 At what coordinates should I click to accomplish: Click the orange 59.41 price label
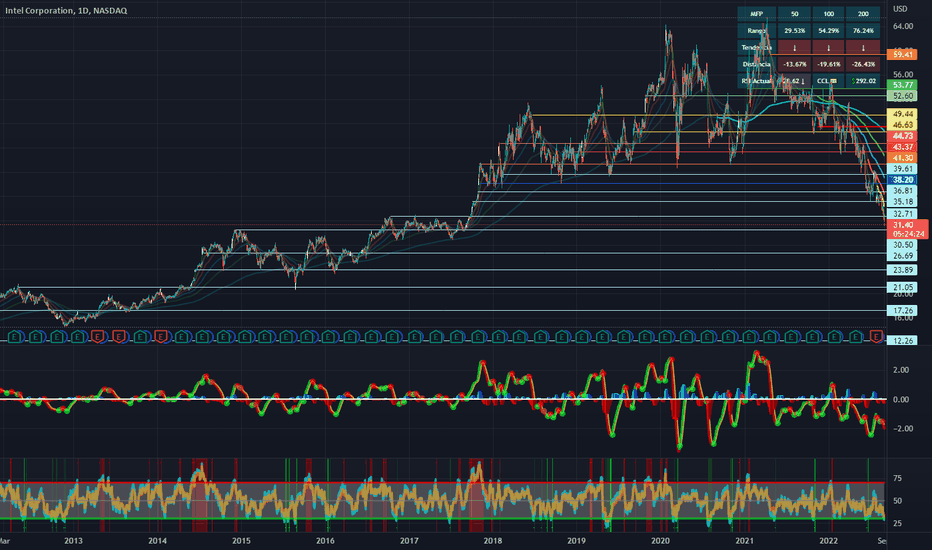[902, 54]
